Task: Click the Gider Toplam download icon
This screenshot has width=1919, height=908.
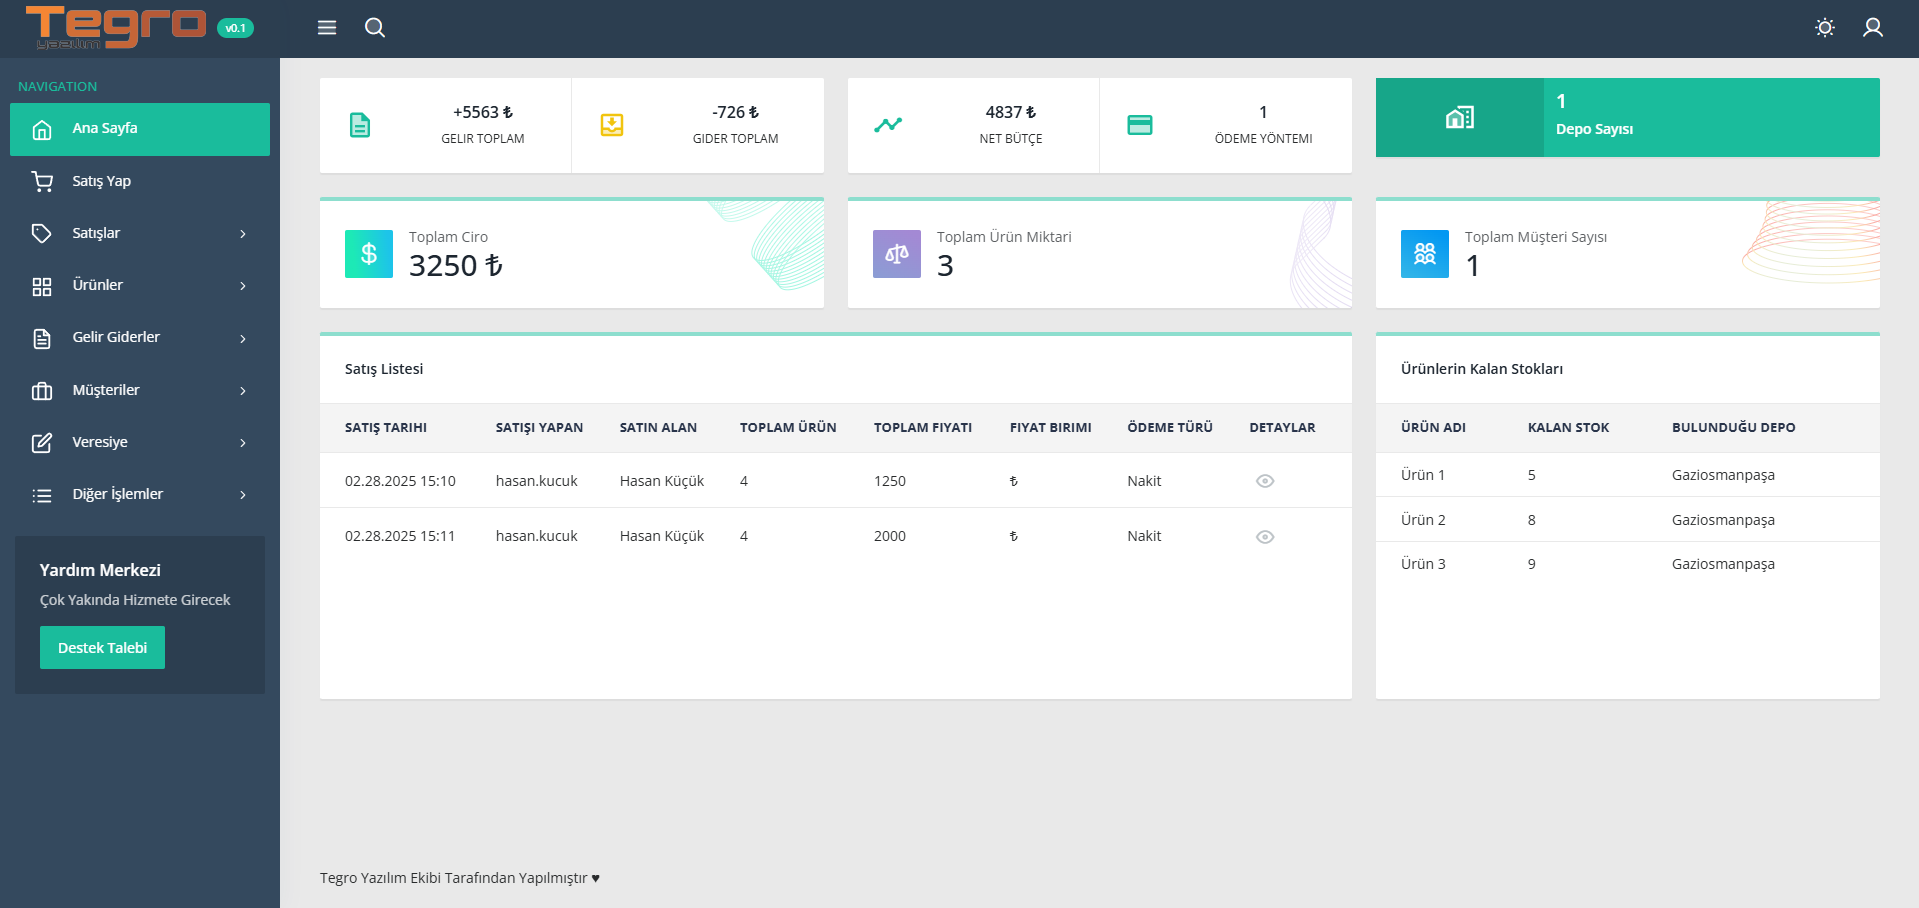Action: [612, 125]
